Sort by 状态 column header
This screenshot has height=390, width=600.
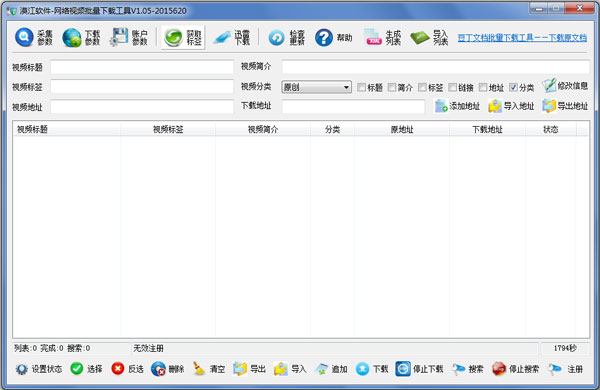coord(551,129)
